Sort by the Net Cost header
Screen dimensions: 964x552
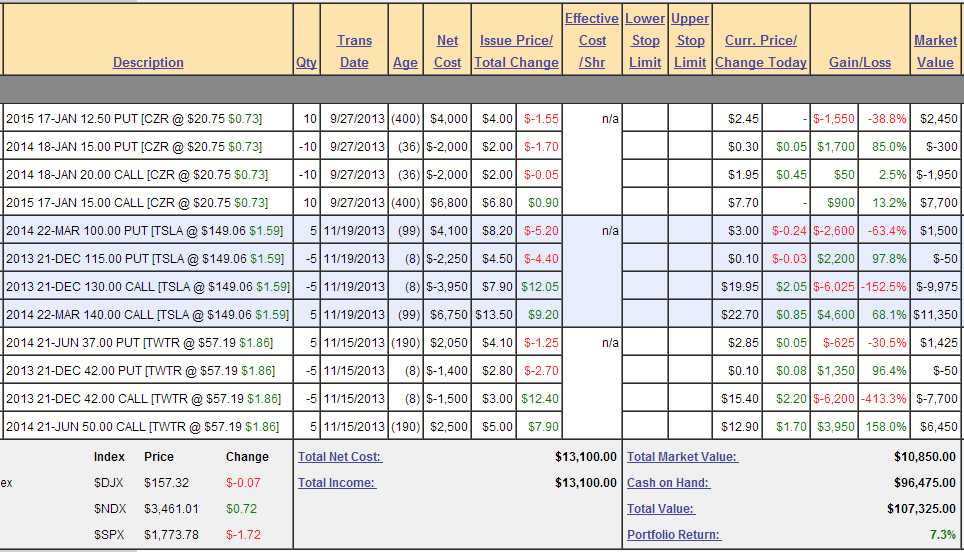coord(447,51)
